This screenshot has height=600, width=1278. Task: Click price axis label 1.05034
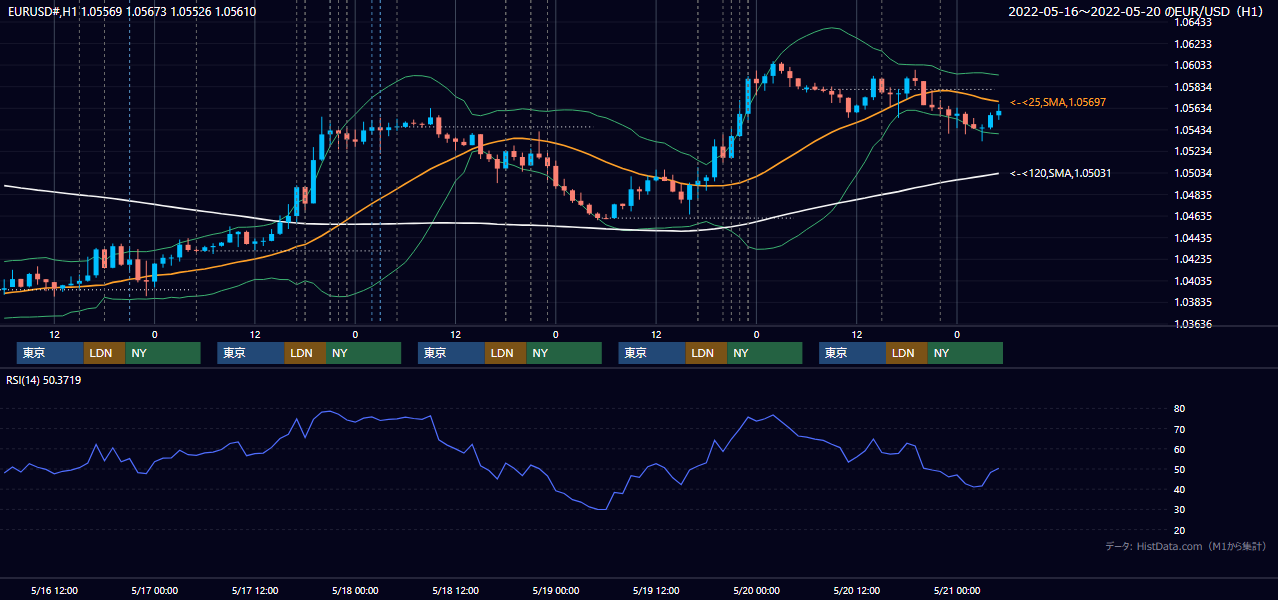(1192, 173)
